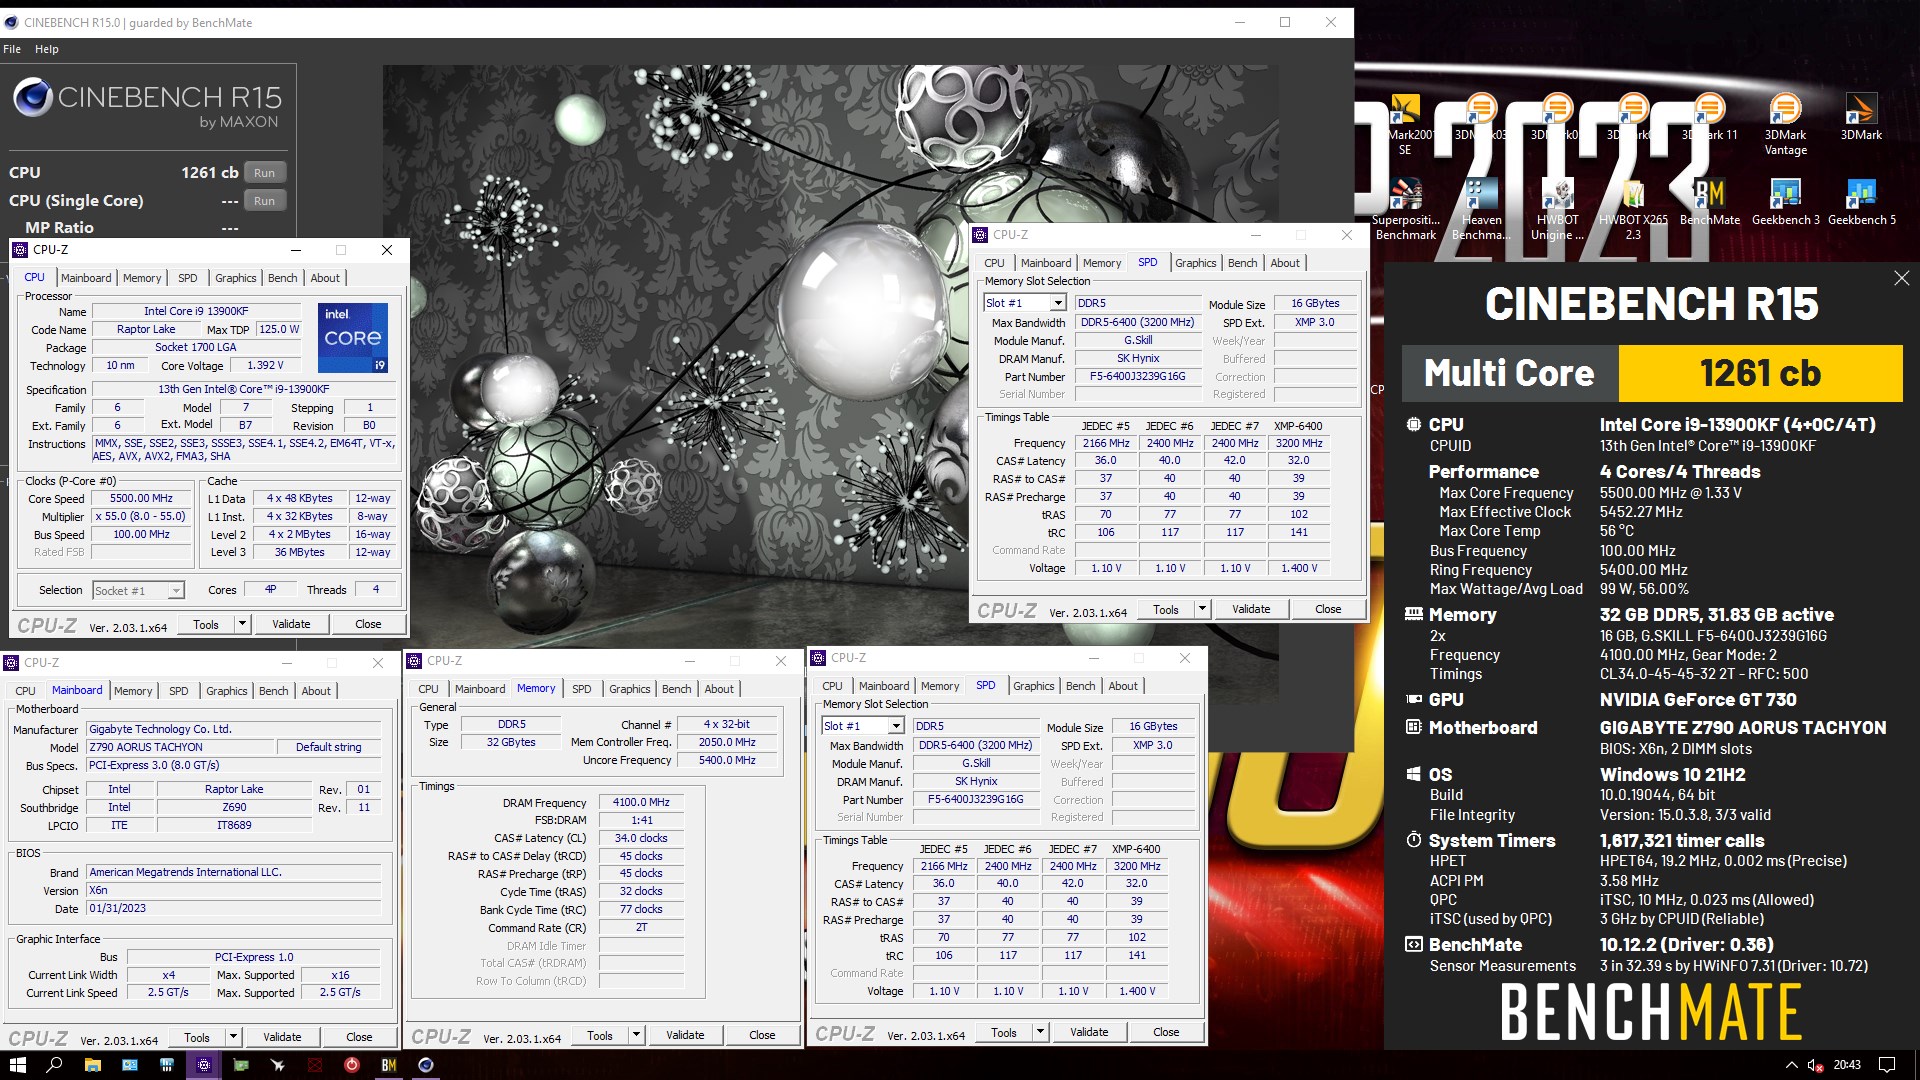This screenshot has width=1920, height=1080.
Task: Open Cinebench File menu
Action: click(x=12, y=49)
